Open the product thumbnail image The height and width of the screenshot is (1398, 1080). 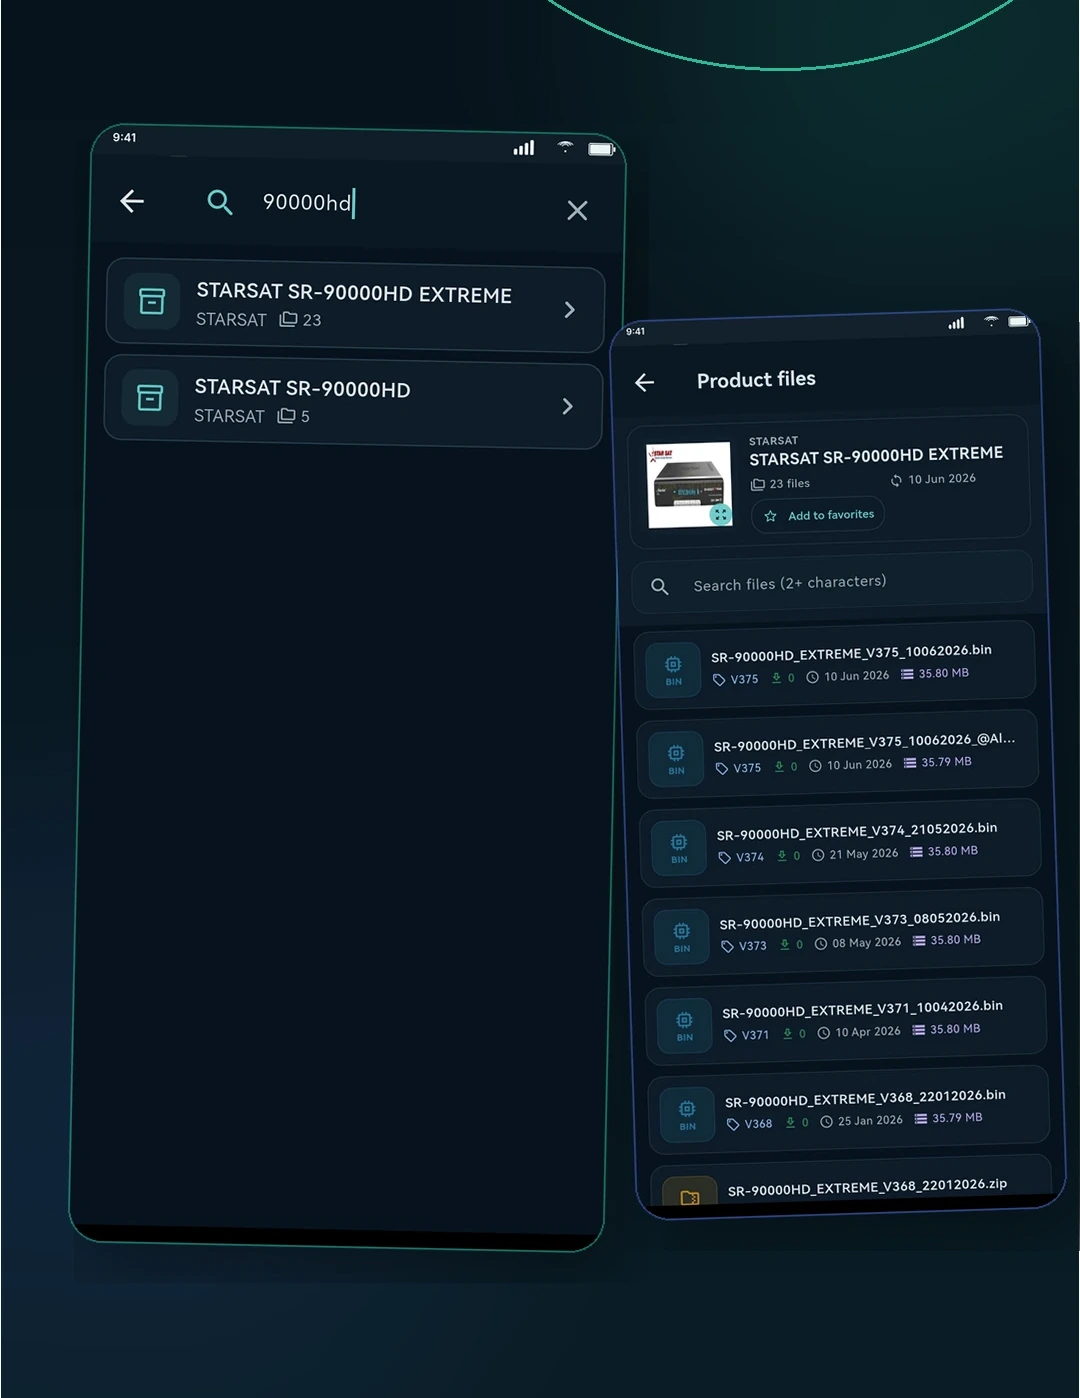tap(689, 484)
